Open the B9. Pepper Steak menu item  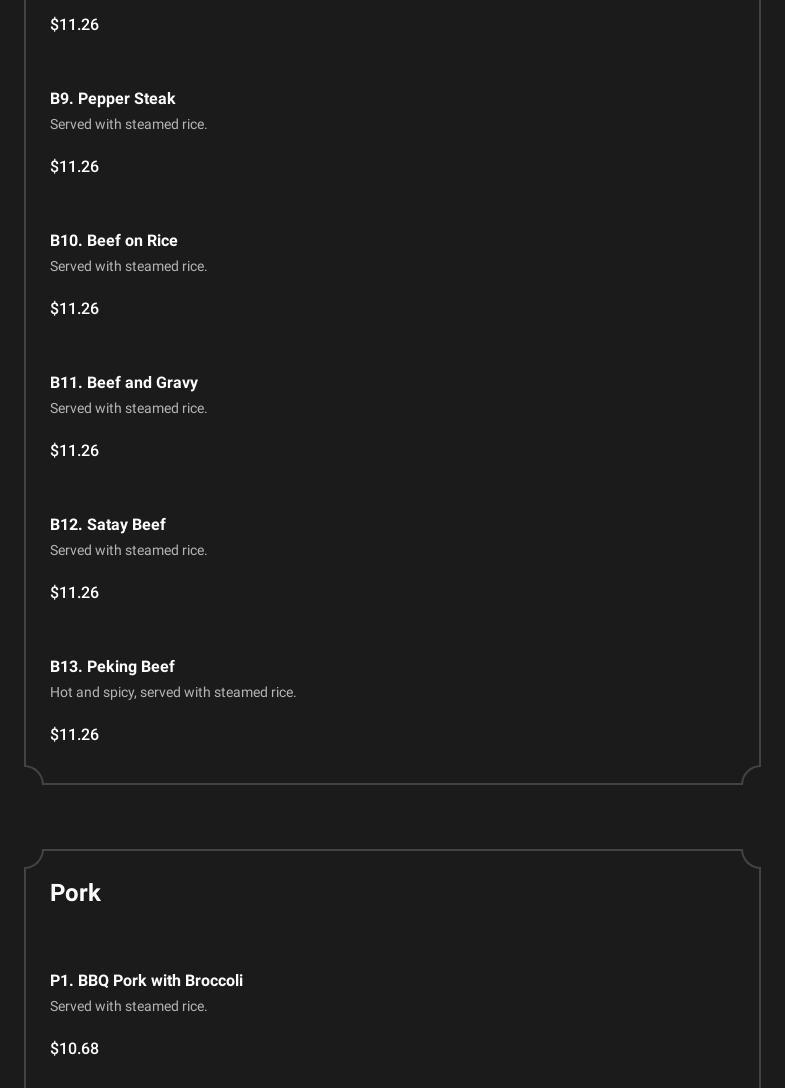point(113,98)
